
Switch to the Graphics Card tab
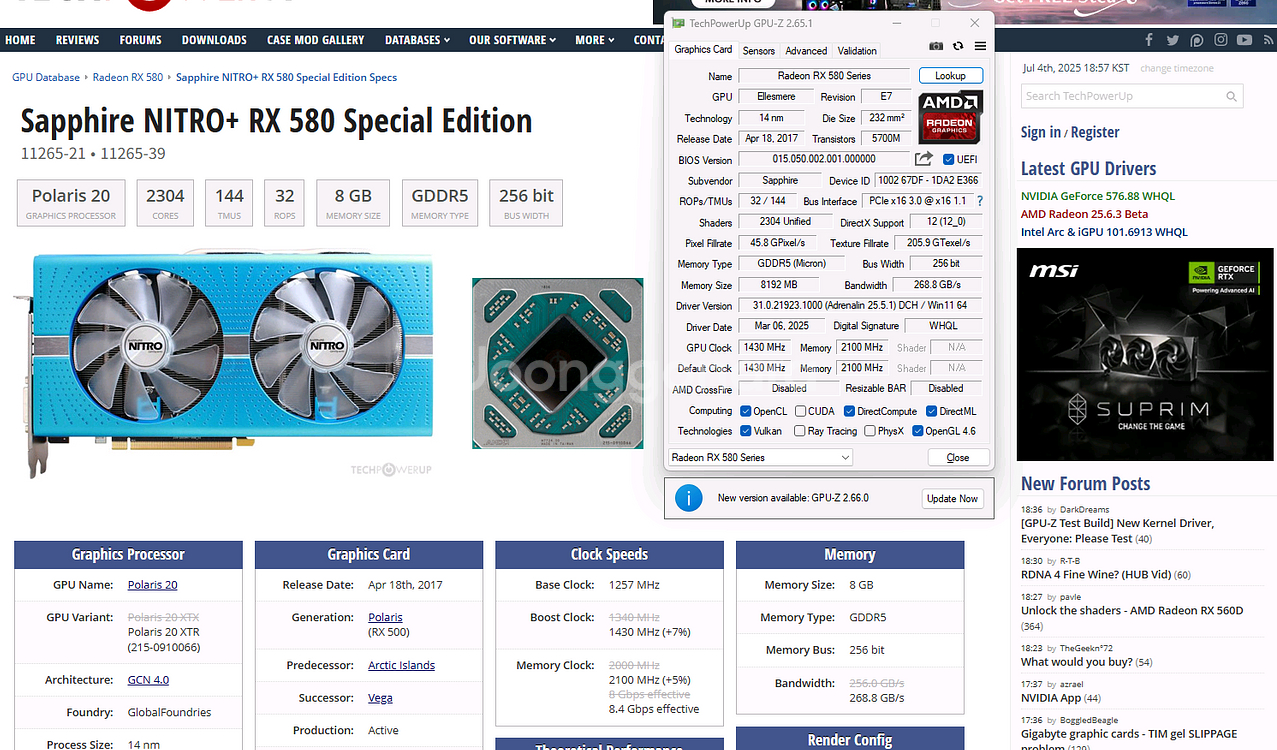tap(703, 49)
